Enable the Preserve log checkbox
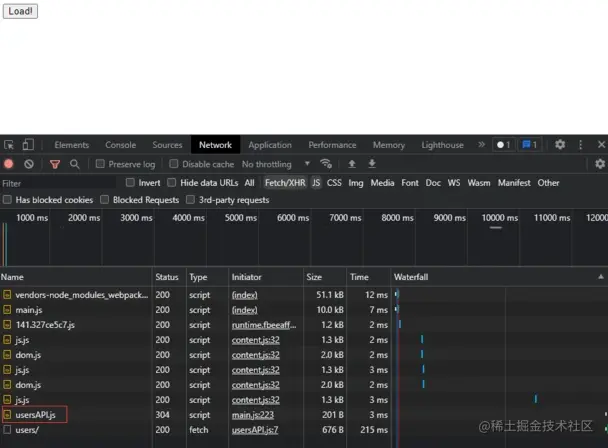This screenshot has height=448, width=608. coord(100,164)
